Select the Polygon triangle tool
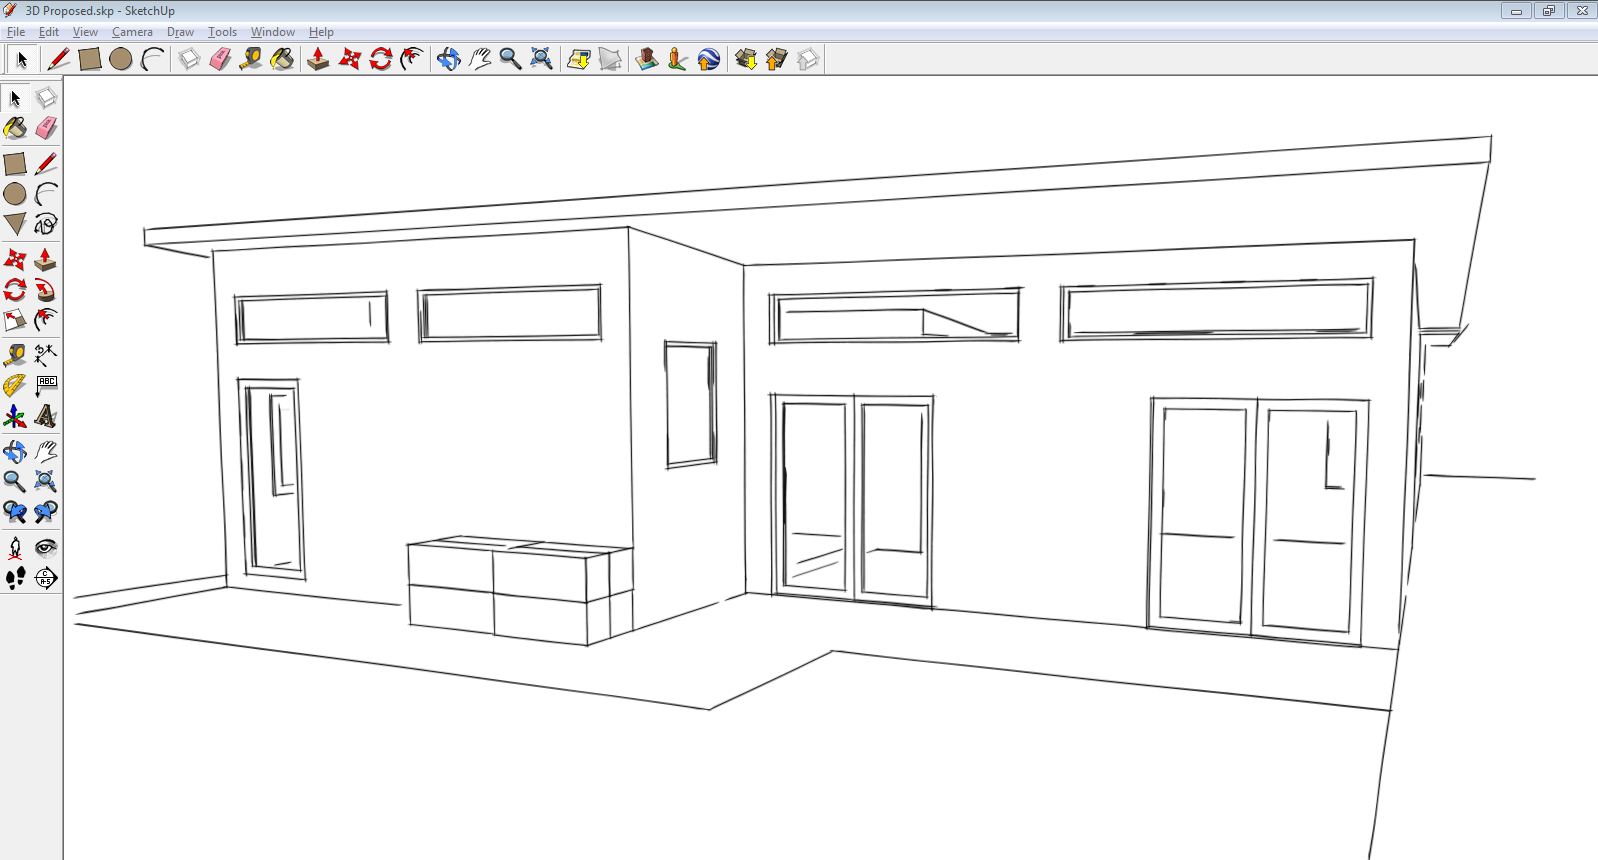The width and height of the screenshot is (1598, 860). coord(15,224)
